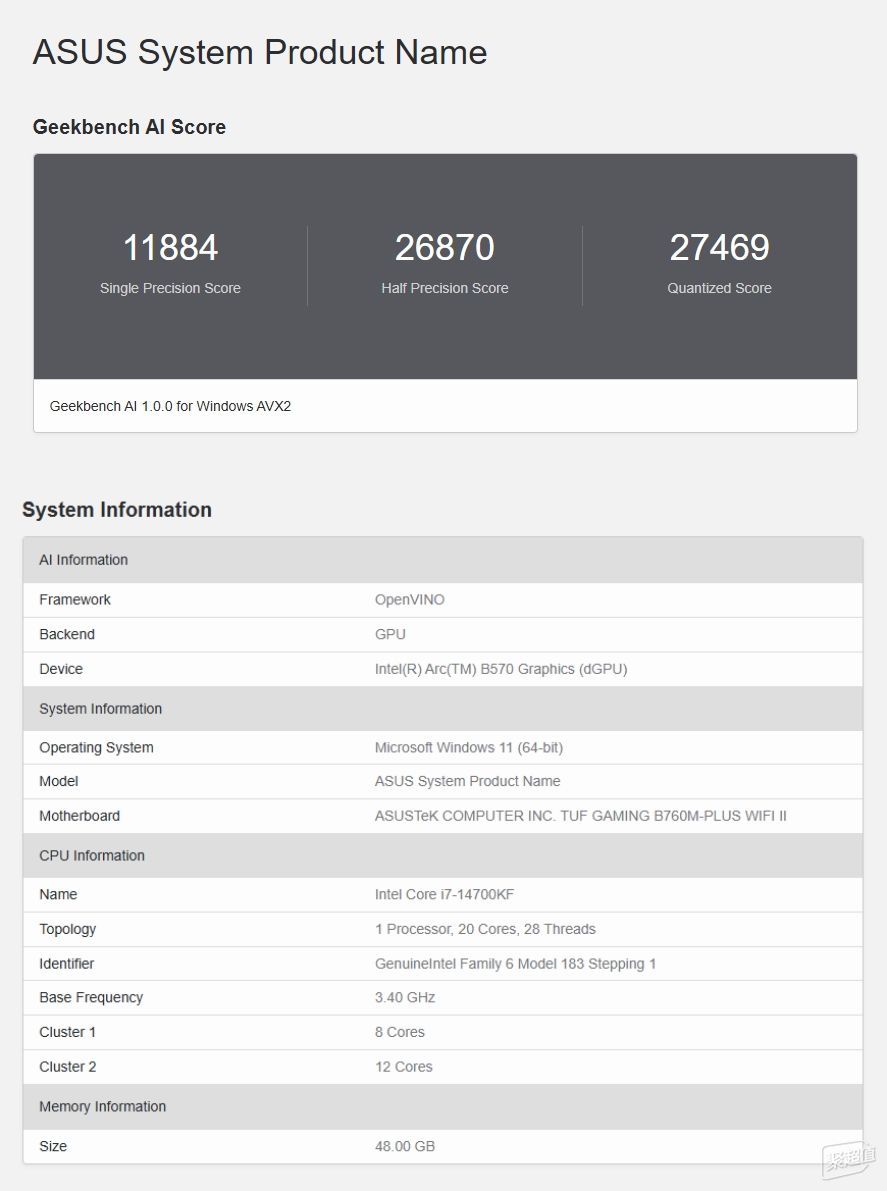887x1191 pixels.
Task: Select 'Microsoft Windows 11 (64-bit)' value
Action: (x=469, y=747)
